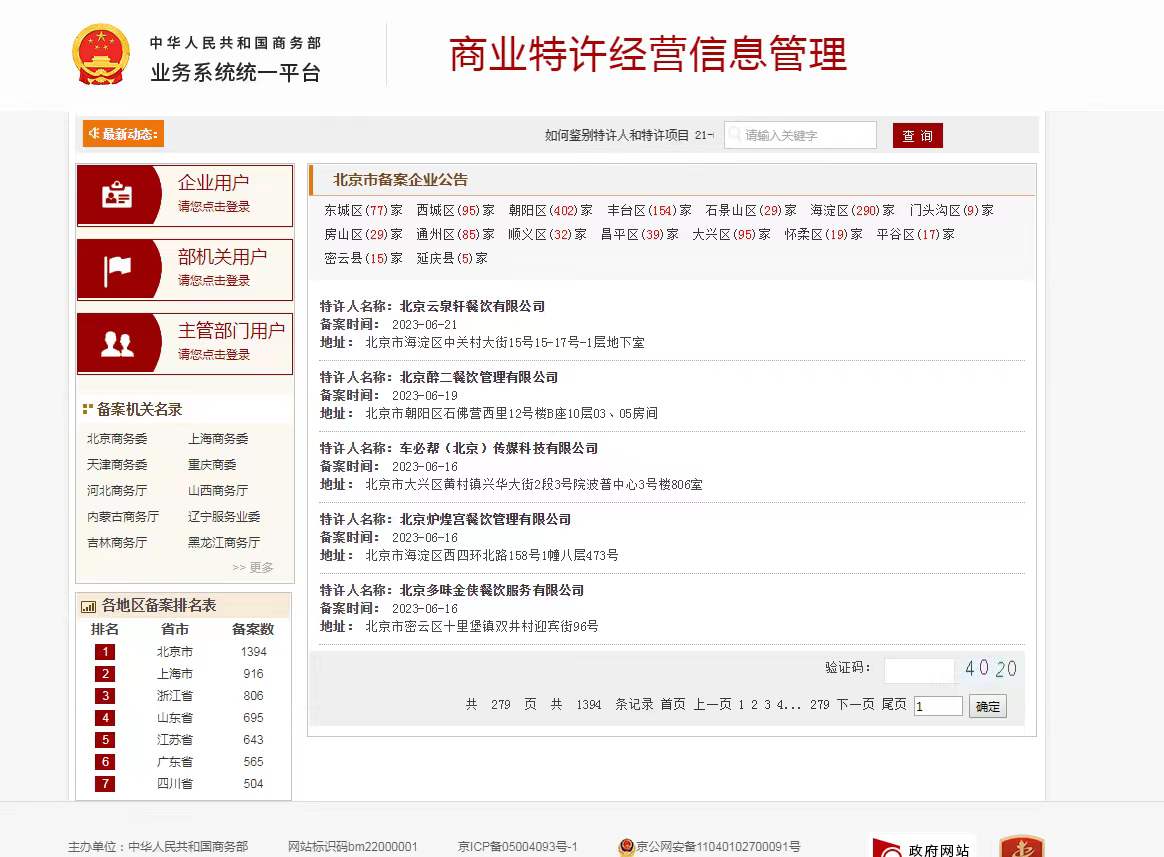This screenshot has height=857, width=1164.
Task: Click the 最新动态 speaker badge
Action: coord(123,134)
